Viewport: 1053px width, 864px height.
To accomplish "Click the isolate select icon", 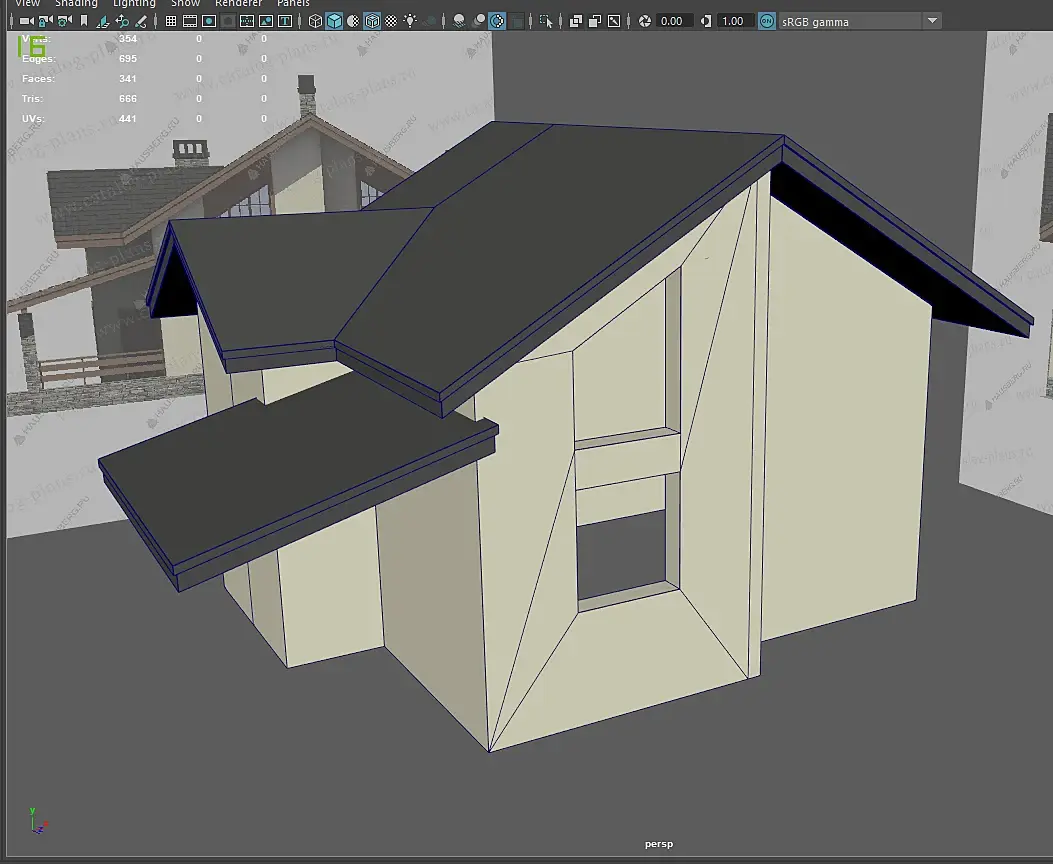I will (546, 21).
